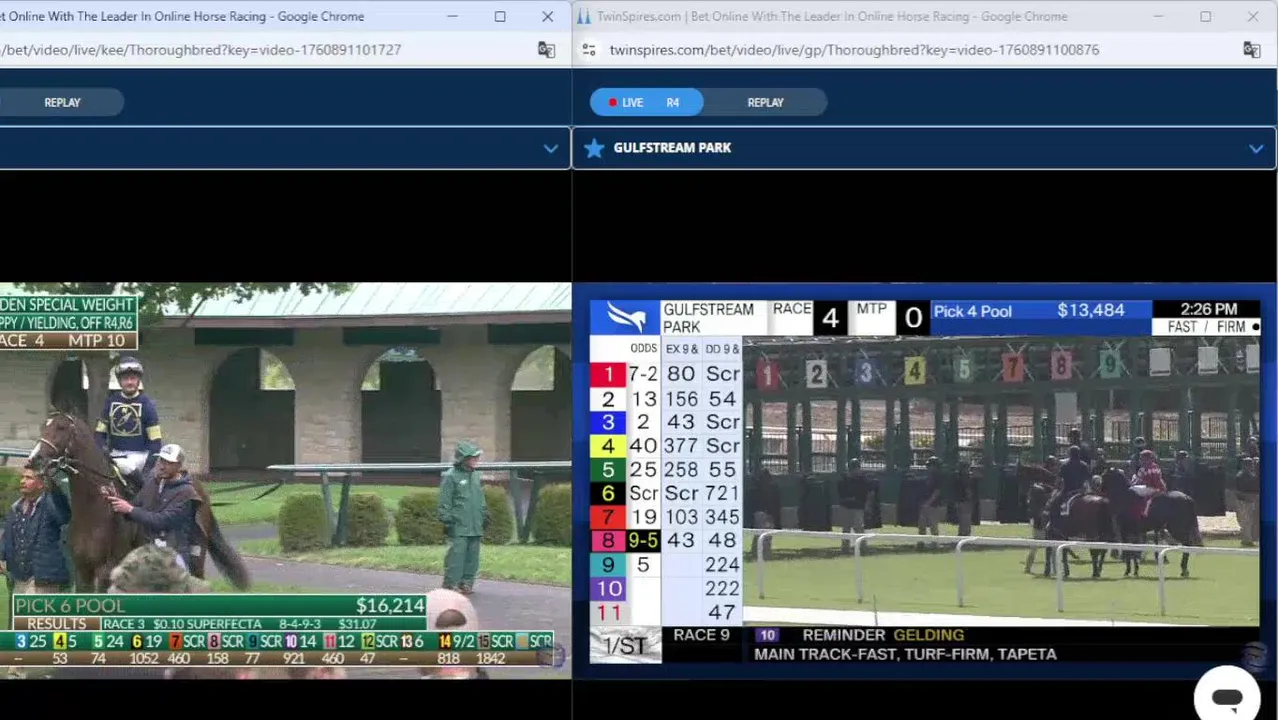Image resolution: width=1278 pixels, height=720 pixels.
Task: Expand track chevron in Gulfstream Park bar
Action: tap(1256, 148)
